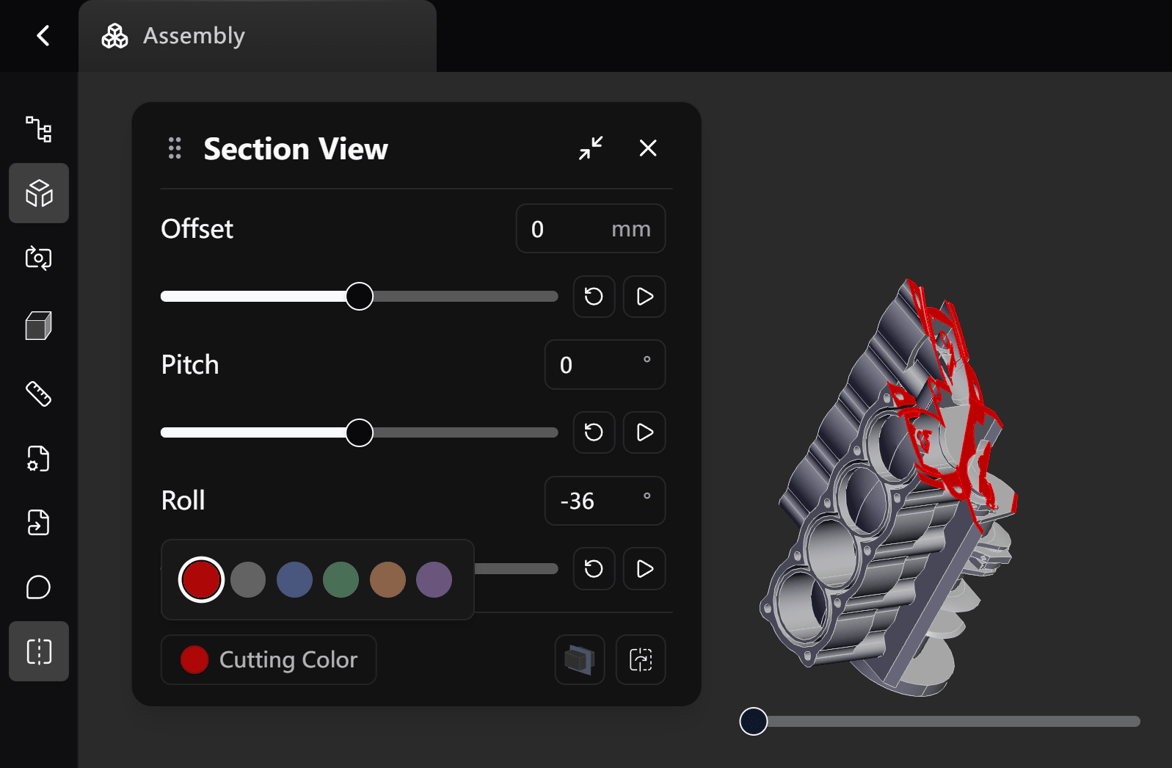
Task: Click the Roll slider track
Action: [x=516, y=568]
